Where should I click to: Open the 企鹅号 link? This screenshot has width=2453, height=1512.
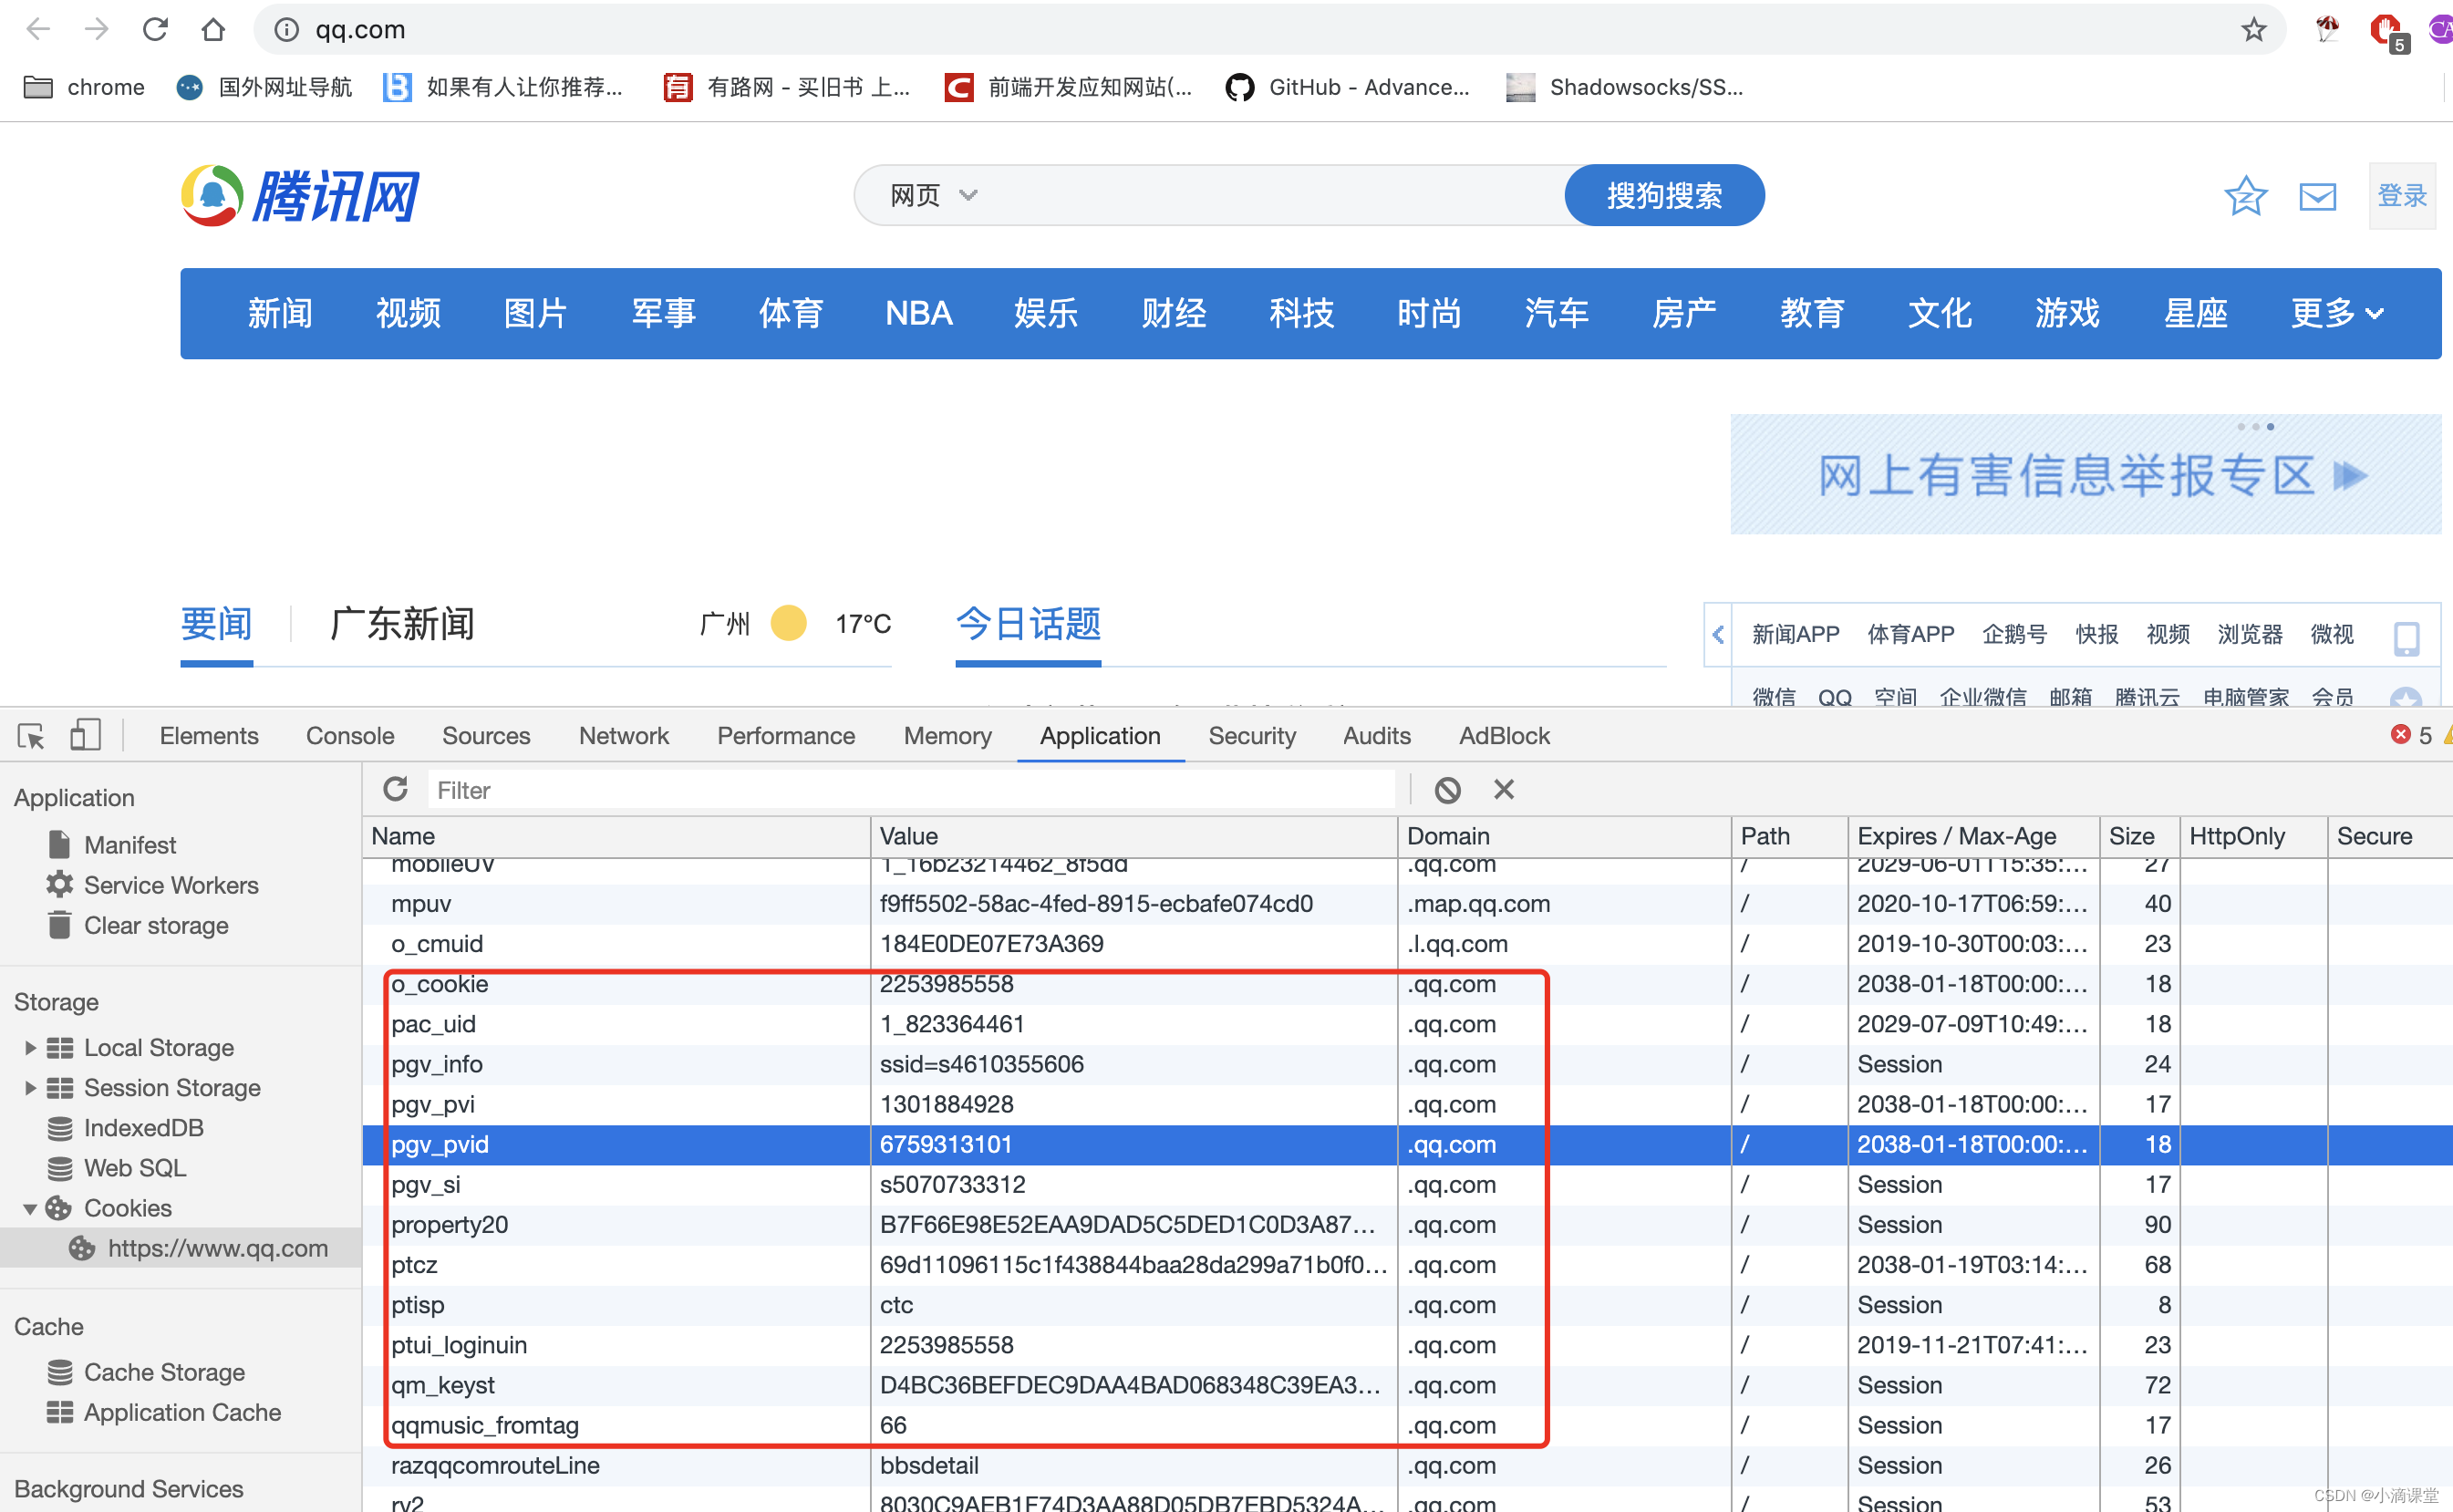coord(2014,634)
